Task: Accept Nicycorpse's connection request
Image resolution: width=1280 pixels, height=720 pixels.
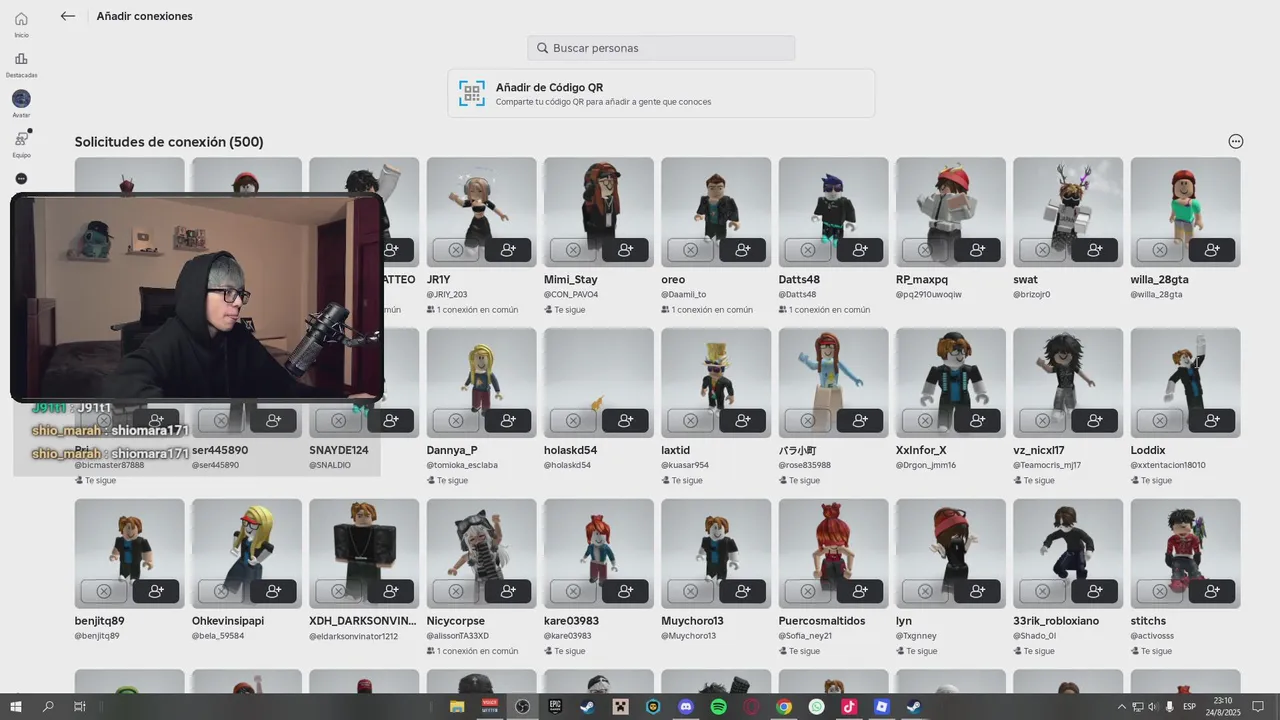Action: click(x=508, y=592)
